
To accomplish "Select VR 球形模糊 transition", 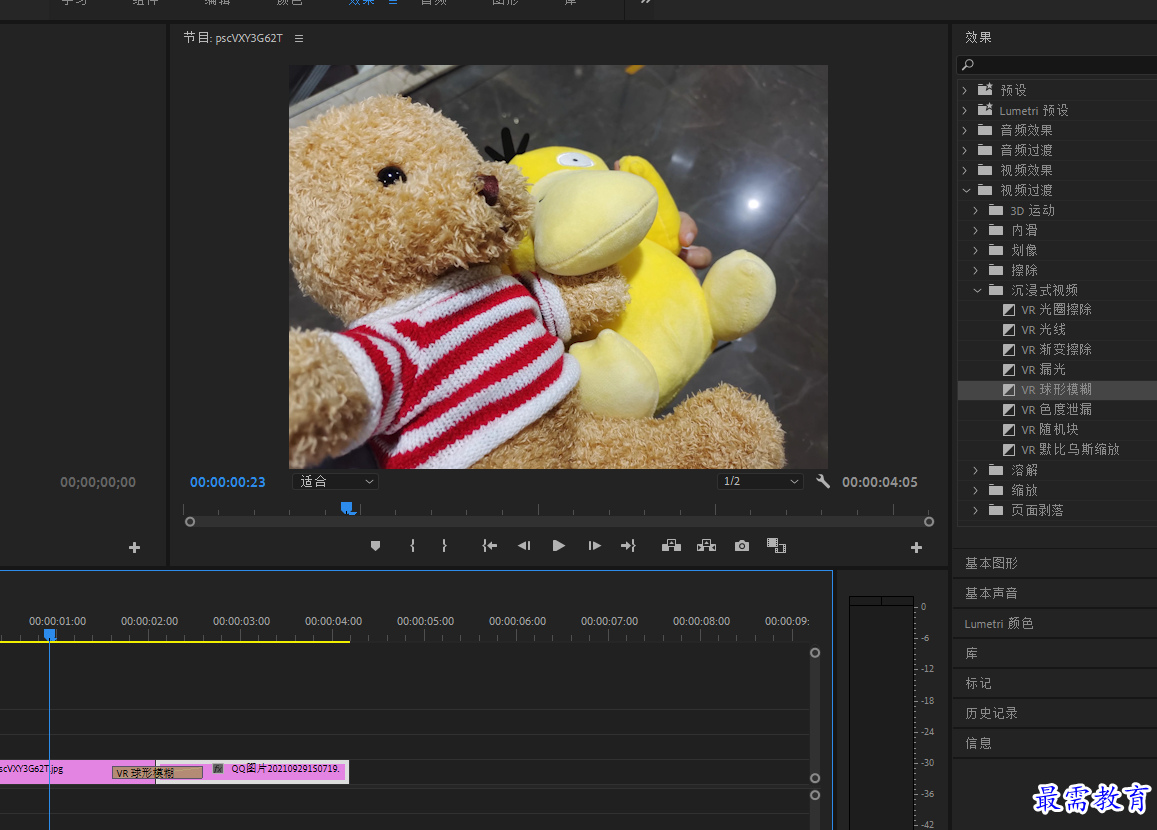I will coord(1056,390).
